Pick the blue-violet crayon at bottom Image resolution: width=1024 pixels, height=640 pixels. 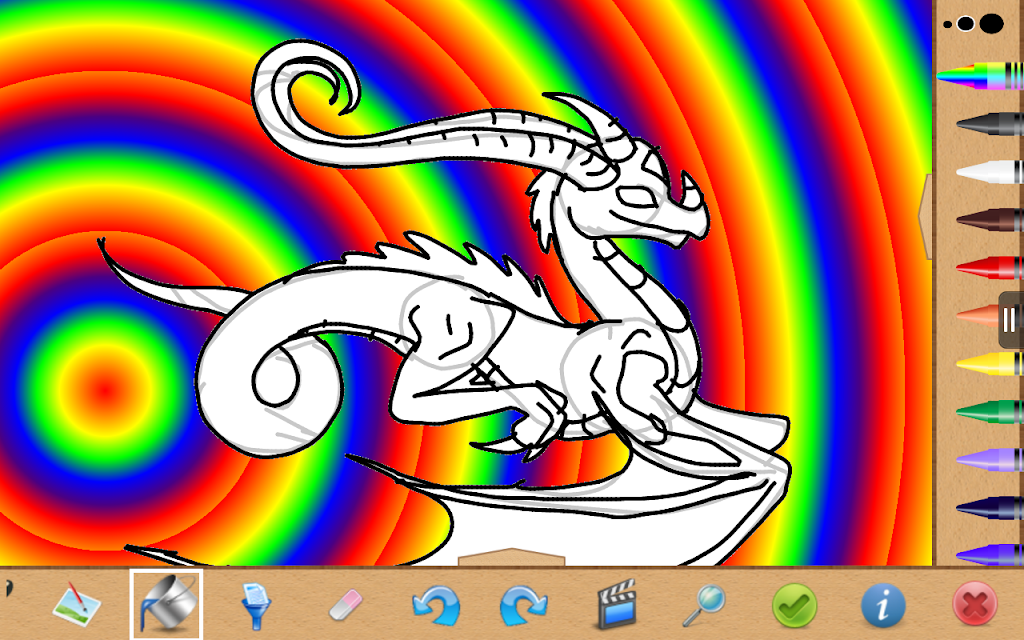[990, 555]
